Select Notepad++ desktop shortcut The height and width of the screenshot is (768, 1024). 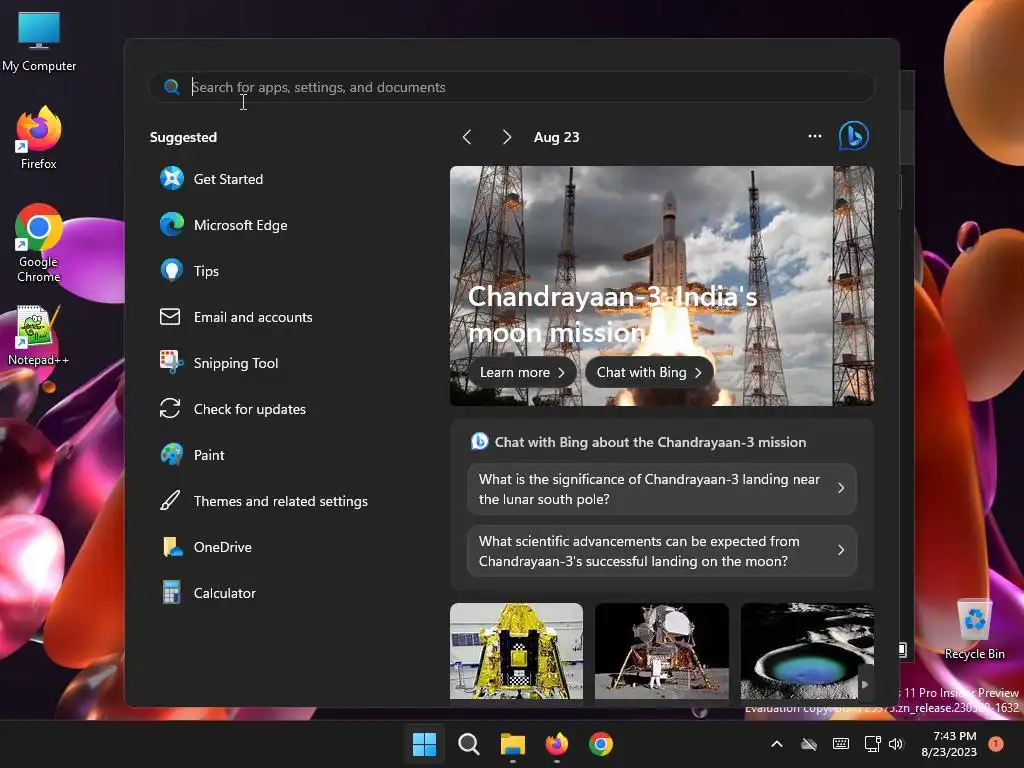(x=39, y=336)
